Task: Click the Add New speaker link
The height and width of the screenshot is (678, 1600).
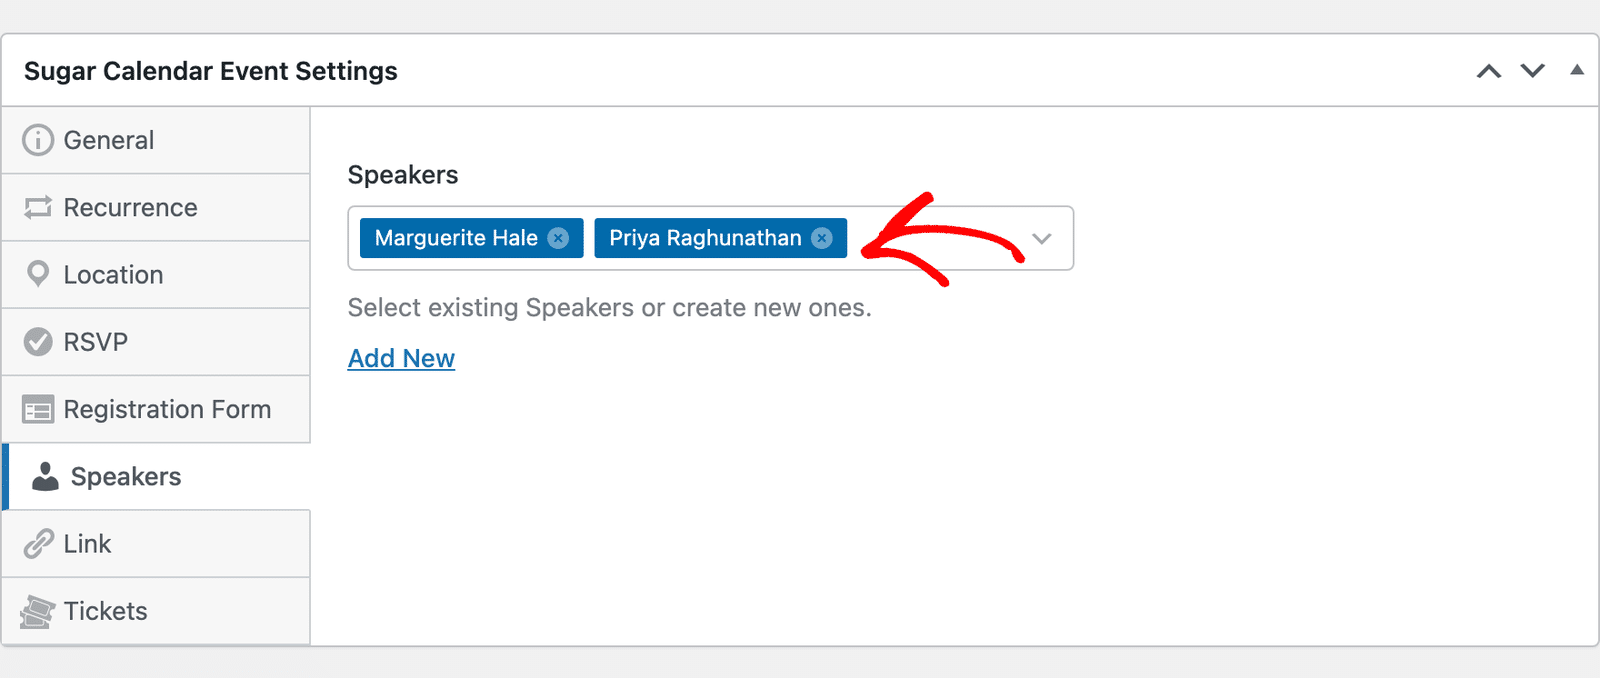Action: (x=401, y=358)
